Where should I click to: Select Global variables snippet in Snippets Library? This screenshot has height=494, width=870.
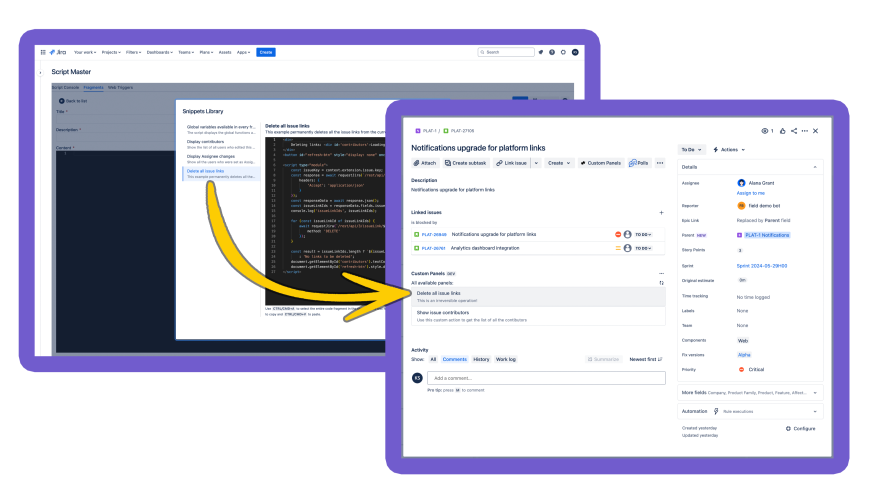(221, 130)
